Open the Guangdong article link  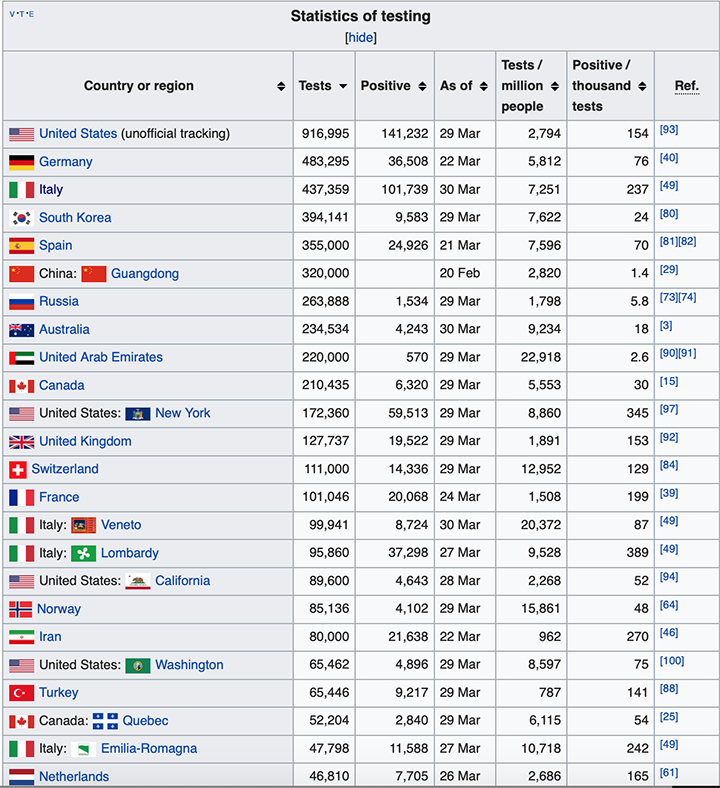tap(145, 274)
